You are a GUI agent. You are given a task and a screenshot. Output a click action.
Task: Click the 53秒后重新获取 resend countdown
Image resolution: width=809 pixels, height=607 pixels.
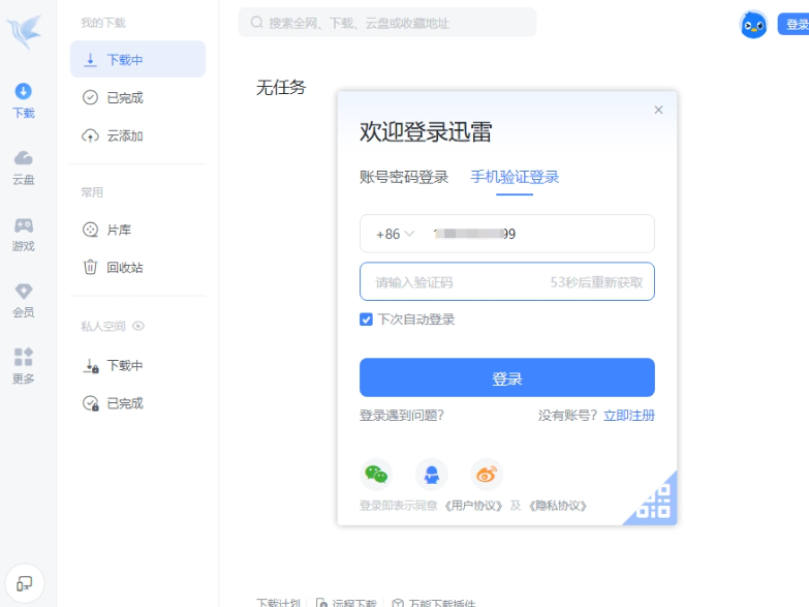[596, 282]
